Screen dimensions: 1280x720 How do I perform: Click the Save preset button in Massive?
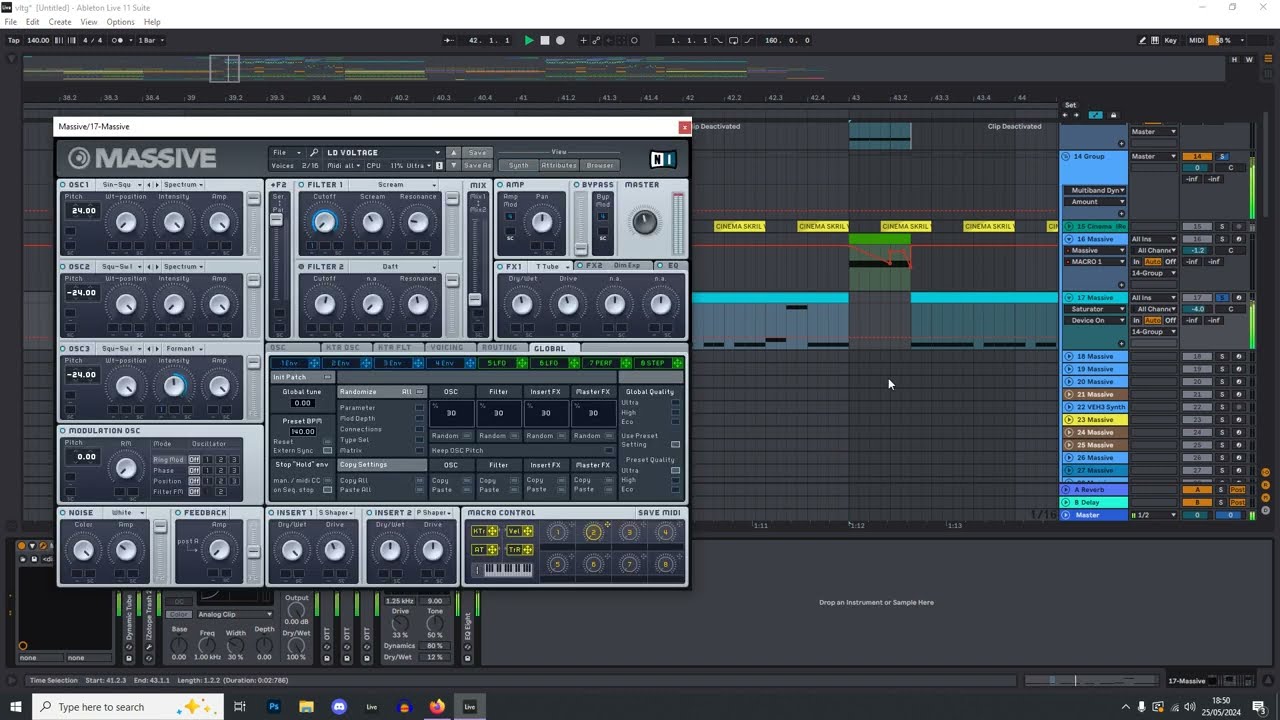[x=477, y=153]
